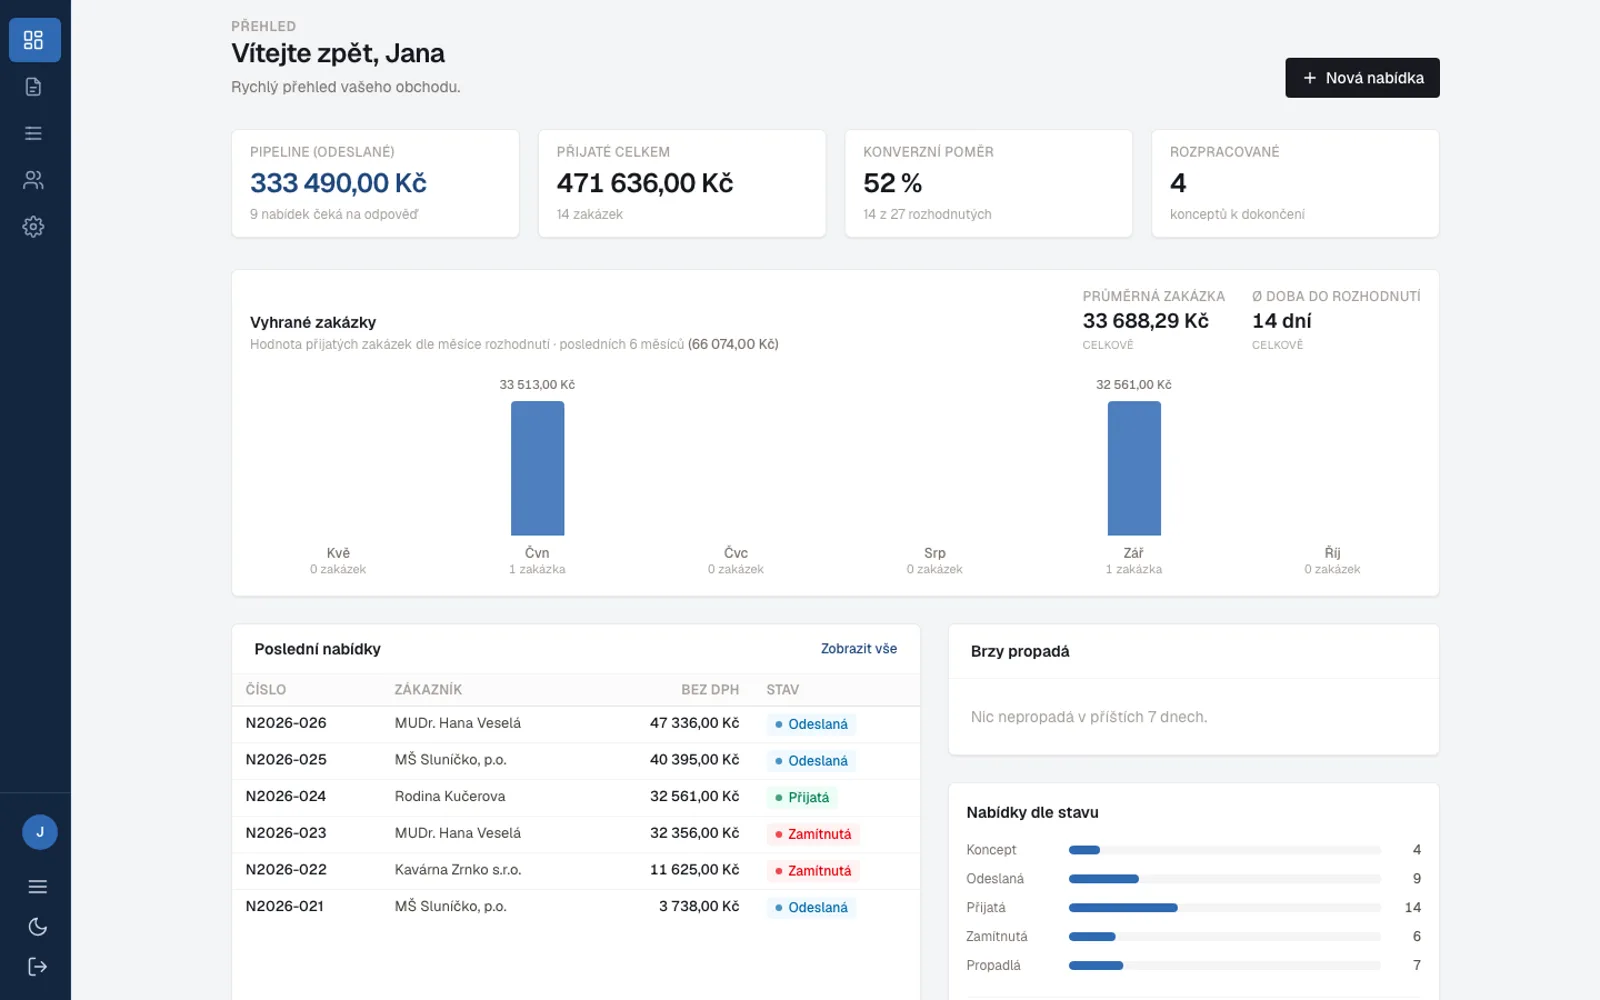This screenshot has width=1600, height=1000.
Task: Open the quotes document icon in sidebar
Action: [x=34, y=87]
